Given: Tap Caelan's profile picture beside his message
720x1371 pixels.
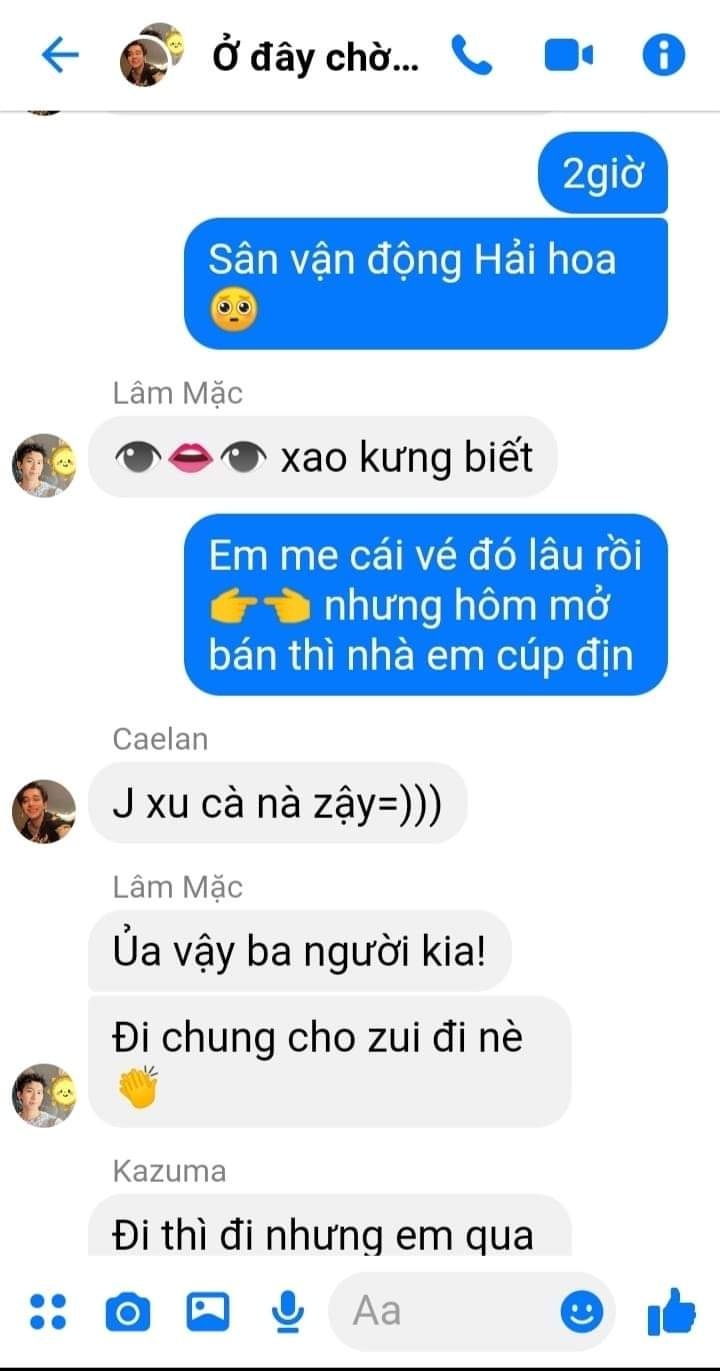Looking at the screenshot, I should tap(44, 811).
